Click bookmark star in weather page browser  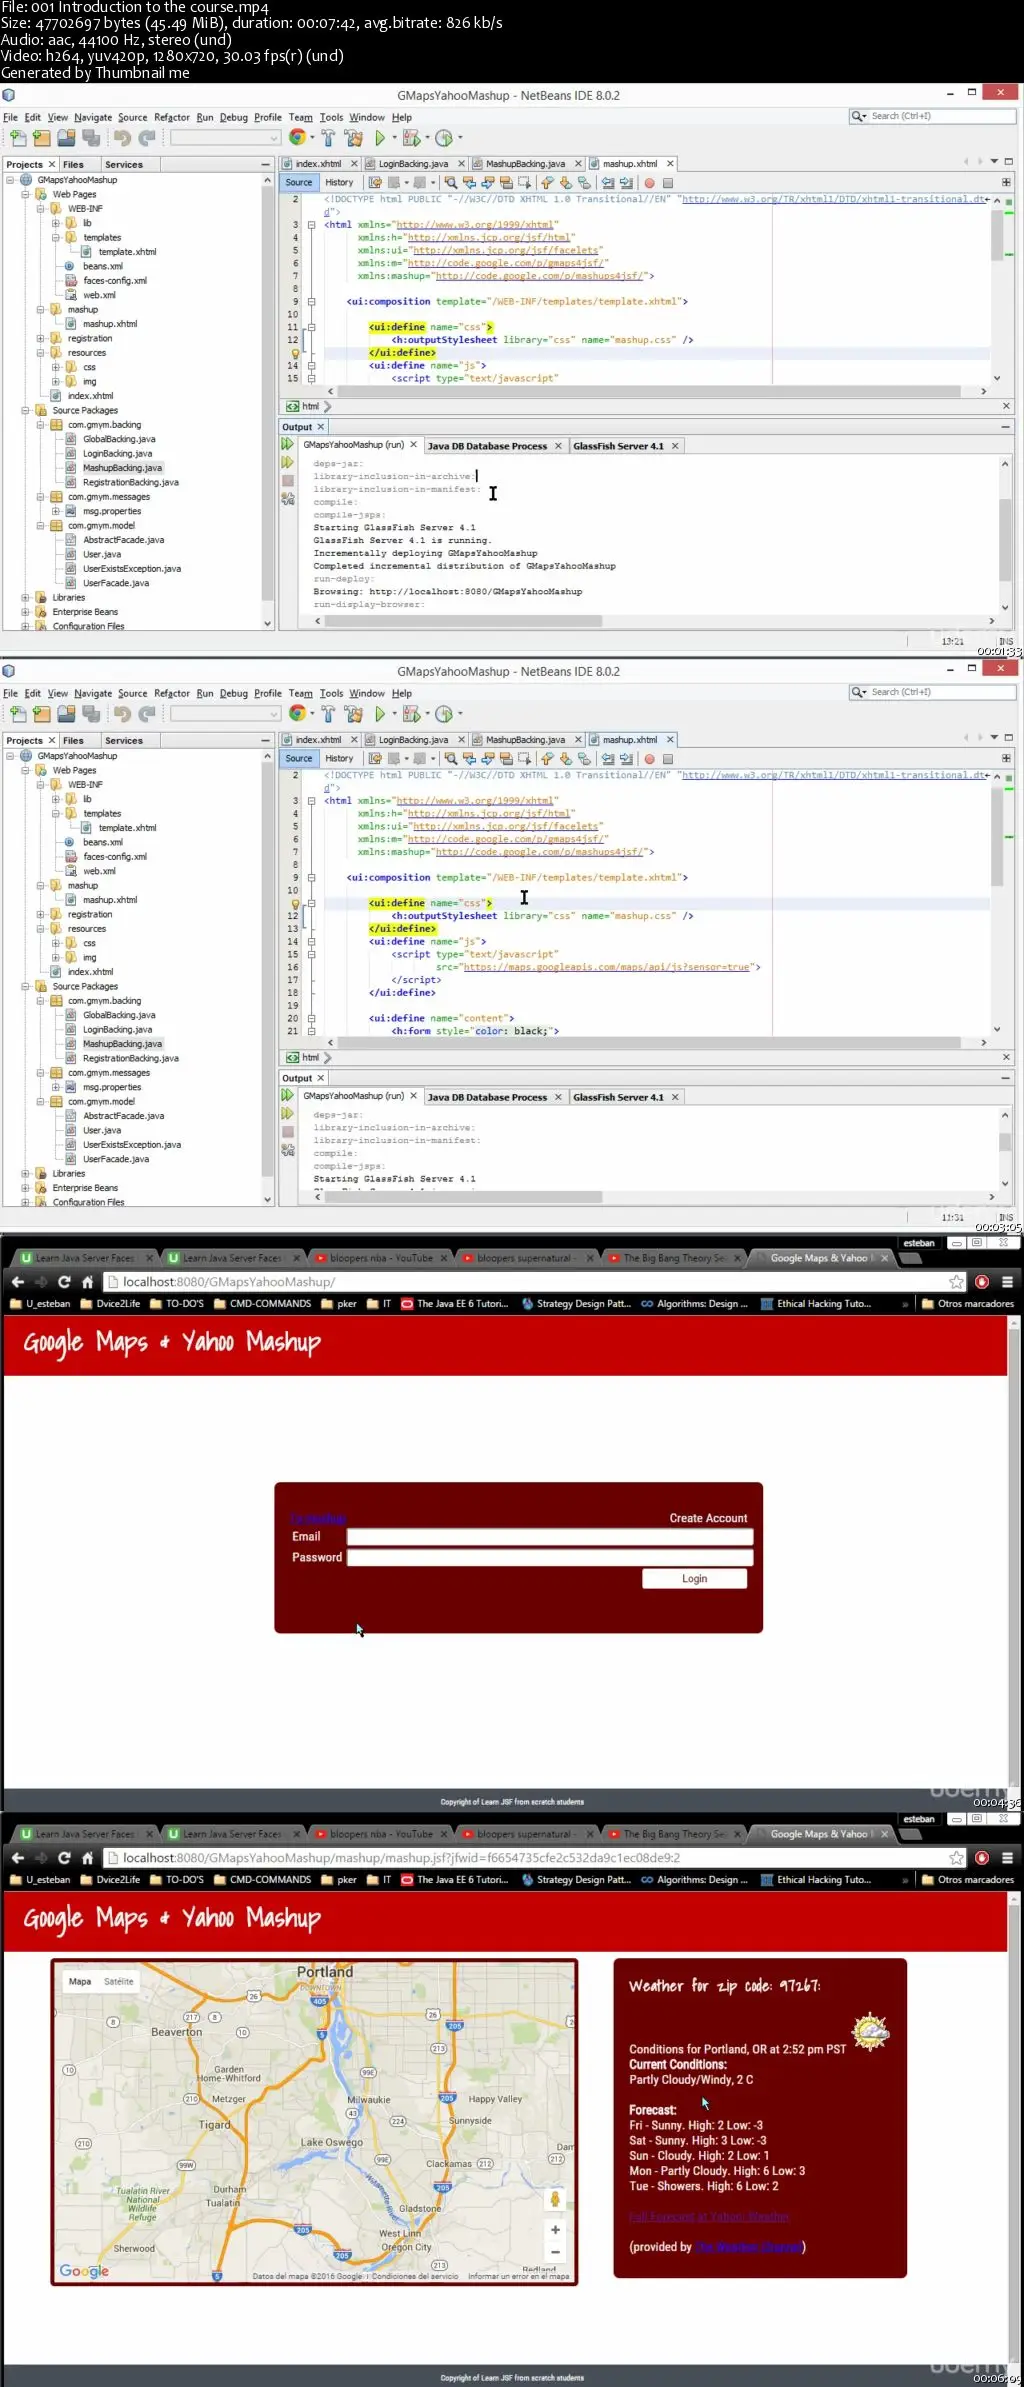click(x=956, y=1858)
